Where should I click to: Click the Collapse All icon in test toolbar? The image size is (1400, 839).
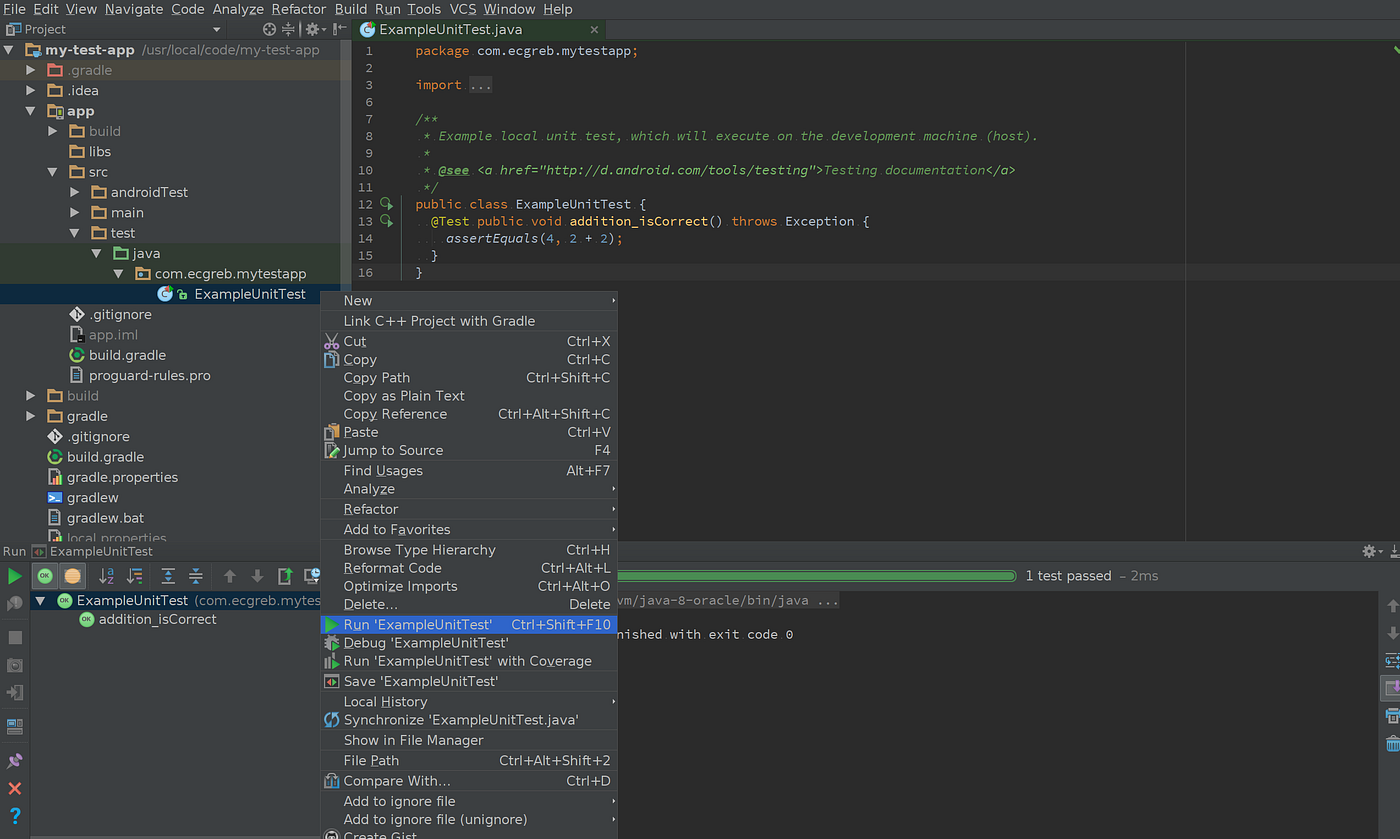pos(195,576)
